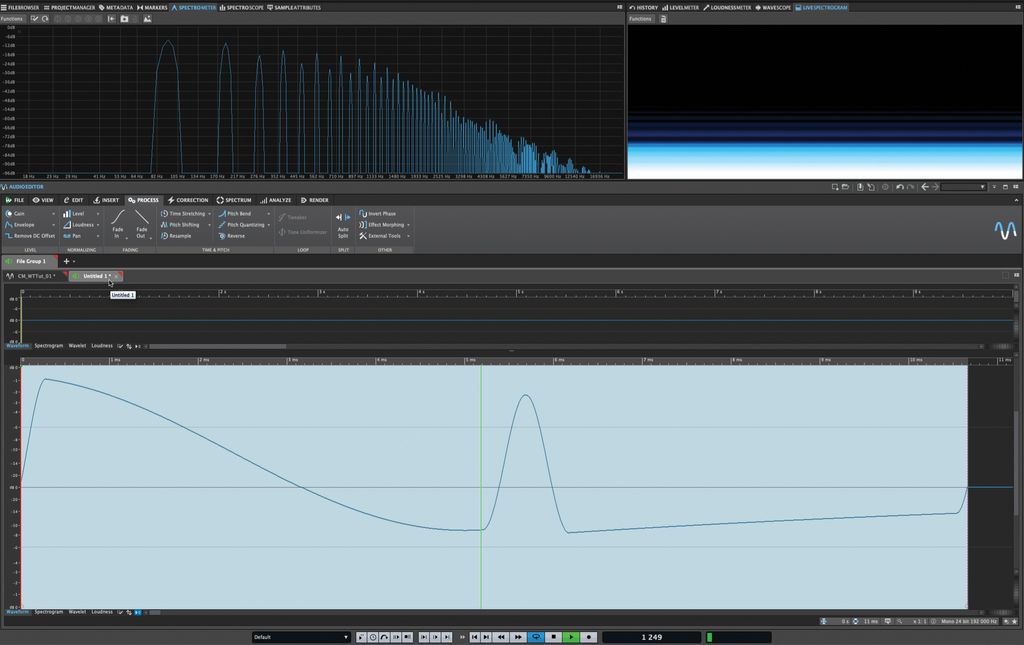Screen dimensions: 1024x645
Task: Select the Gain function in the Process ribbon
Action: click(18, 213)
